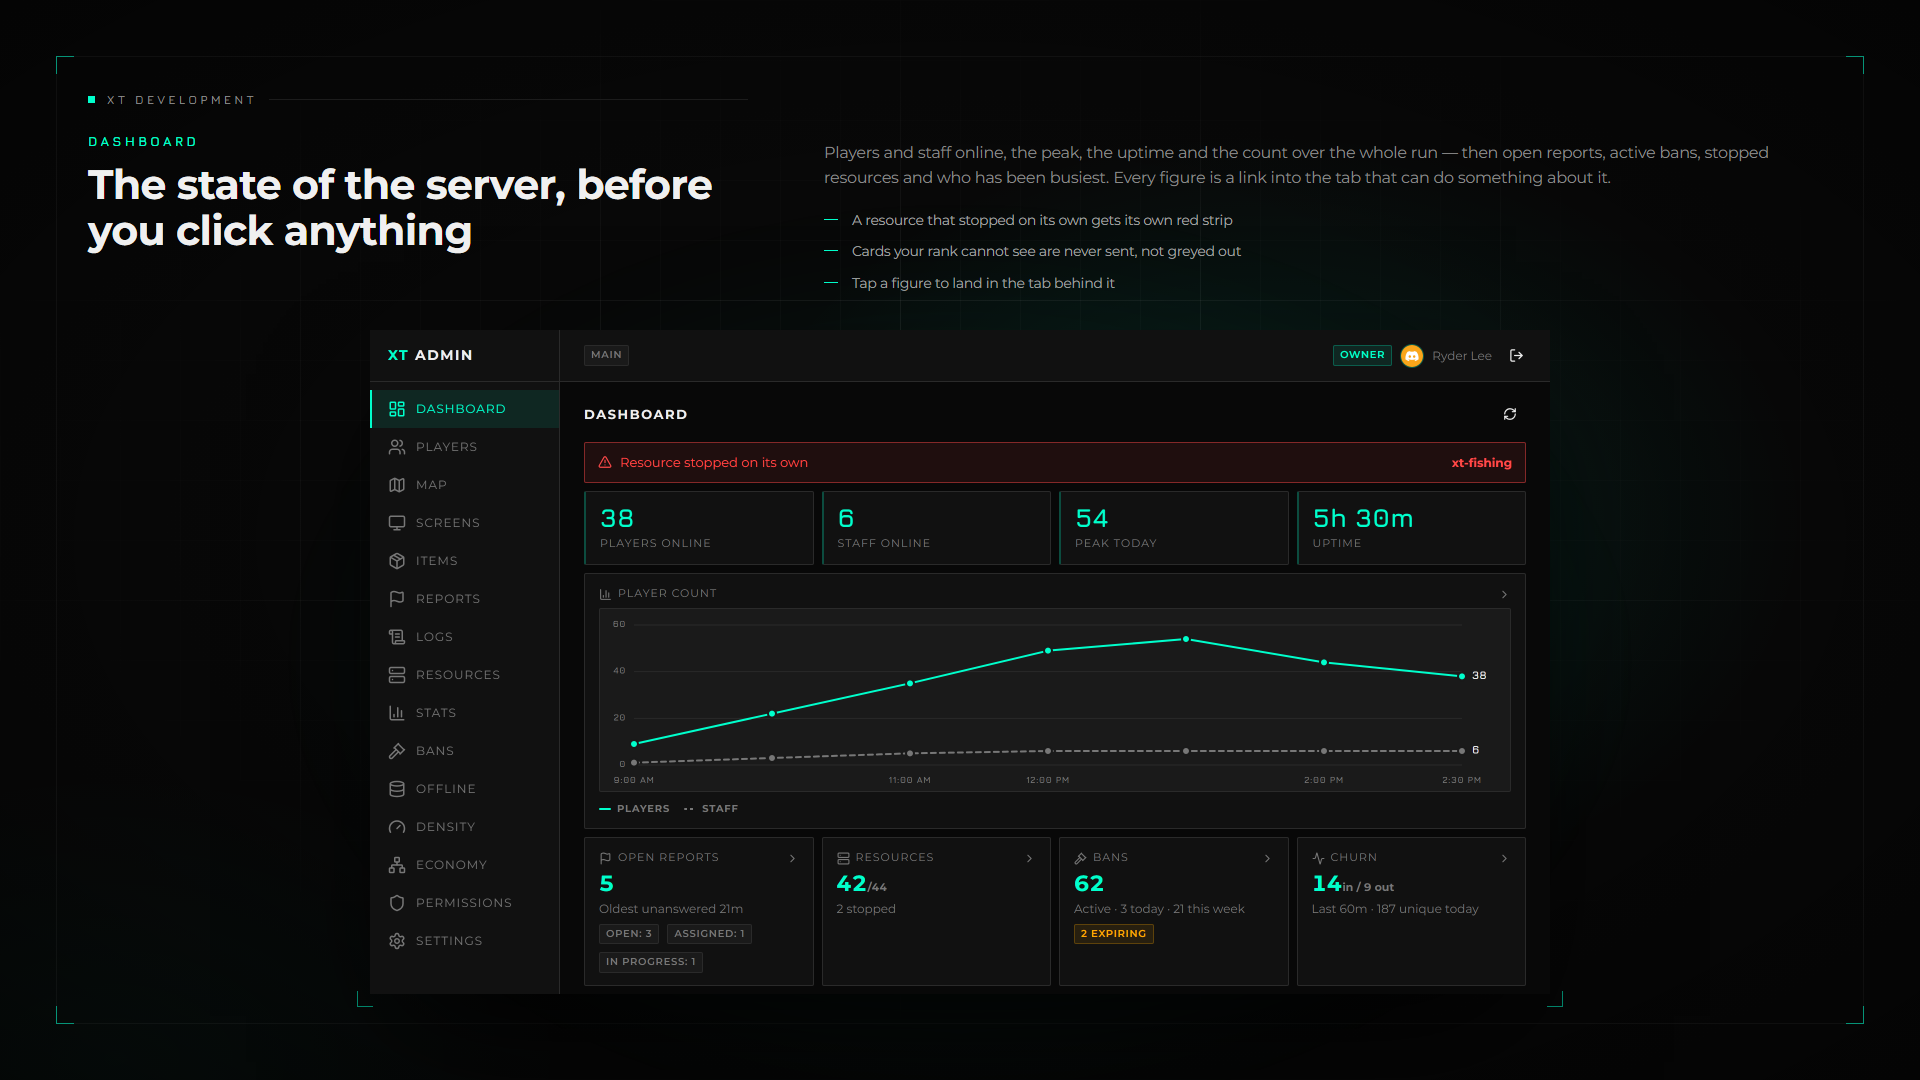Click the Items cube icon
The image size is (1920, 1080).
click(397, 561)
